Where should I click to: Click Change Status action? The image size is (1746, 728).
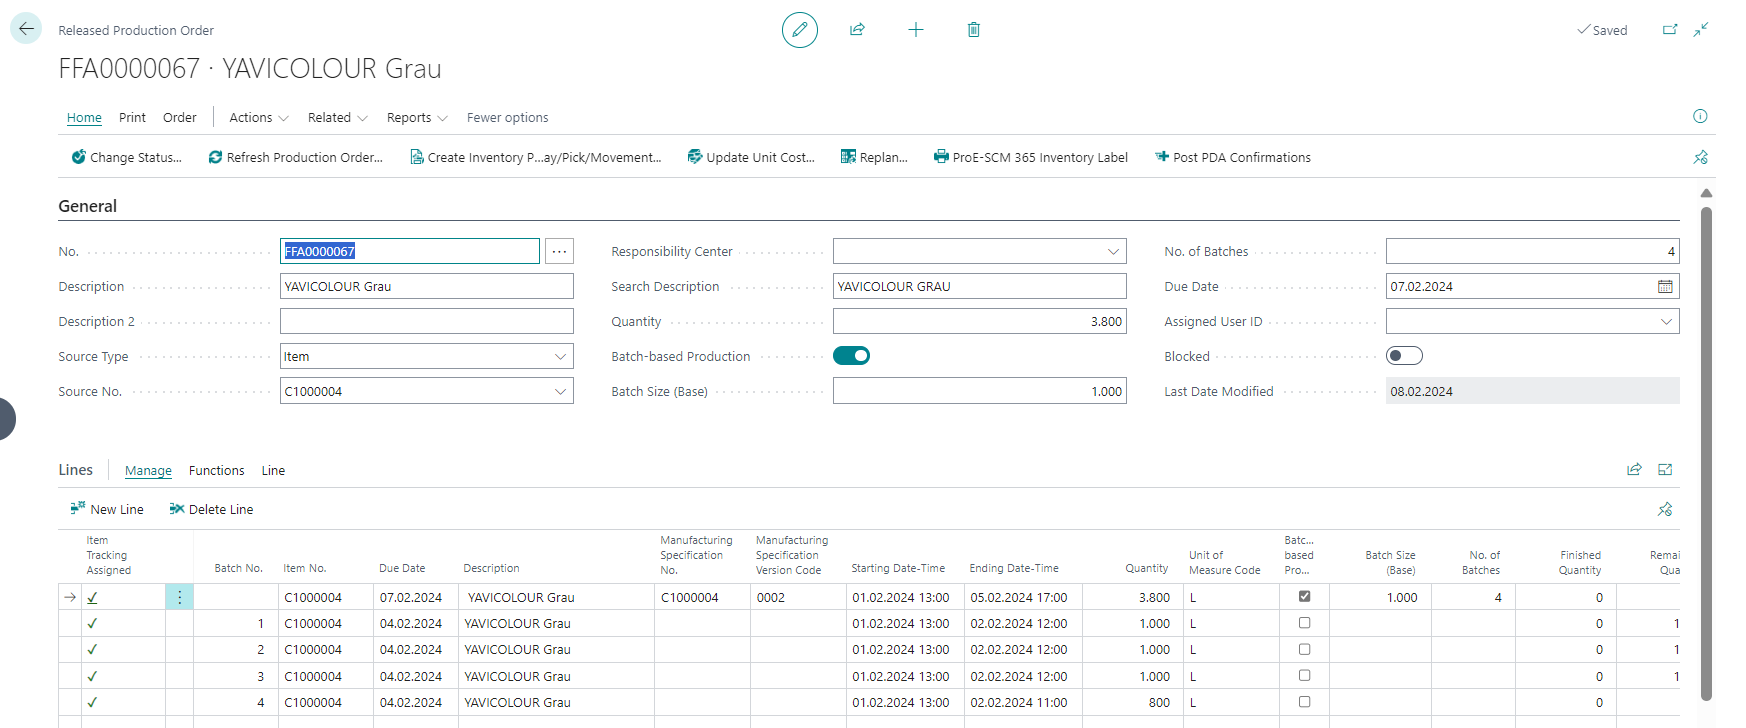[x=127, y=157]
